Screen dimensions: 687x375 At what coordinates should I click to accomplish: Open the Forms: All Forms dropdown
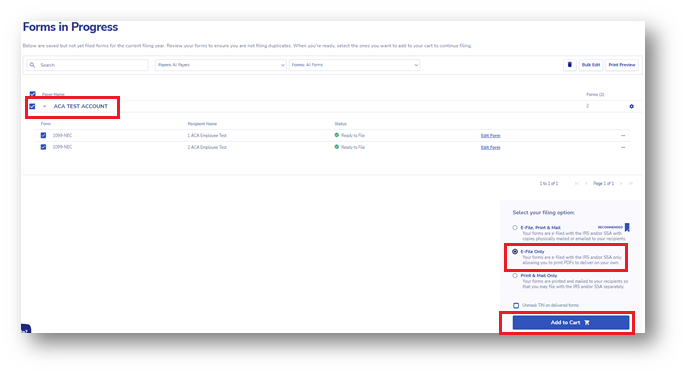coord(354,65)
